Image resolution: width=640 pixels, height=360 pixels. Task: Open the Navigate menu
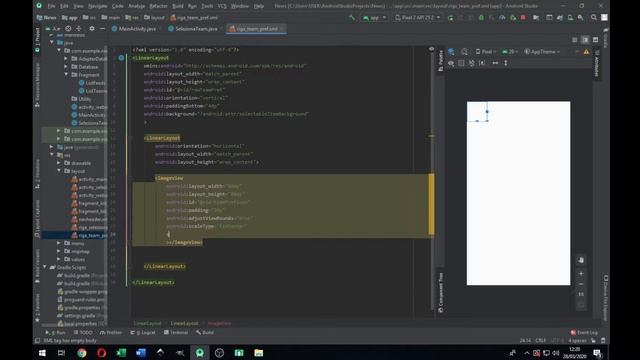coord(98,6)
